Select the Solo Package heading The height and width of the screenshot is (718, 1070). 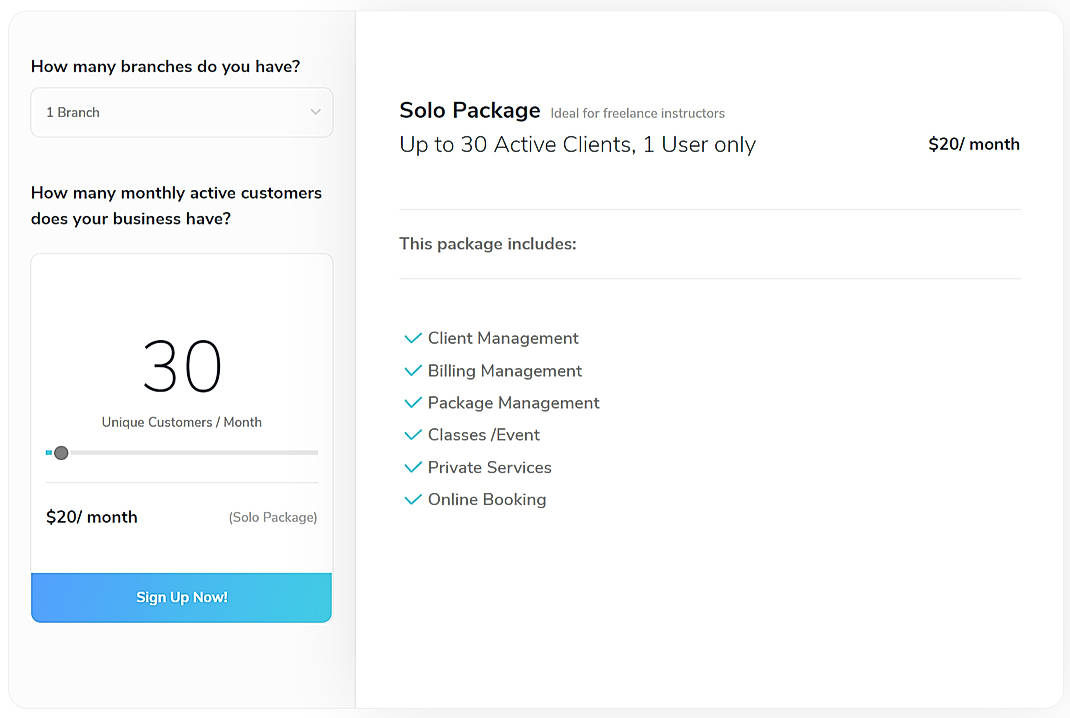pyautogui.click(x=470, y=110)
